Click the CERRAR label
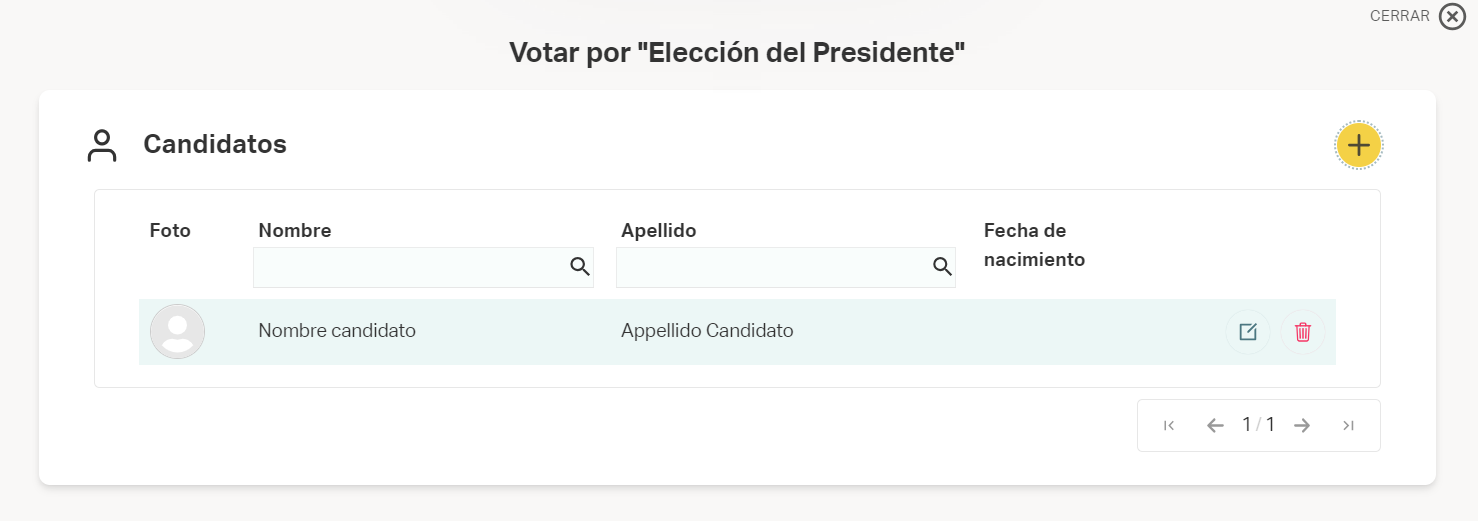The image size is (1478, 521). [x=1400, y=17]
